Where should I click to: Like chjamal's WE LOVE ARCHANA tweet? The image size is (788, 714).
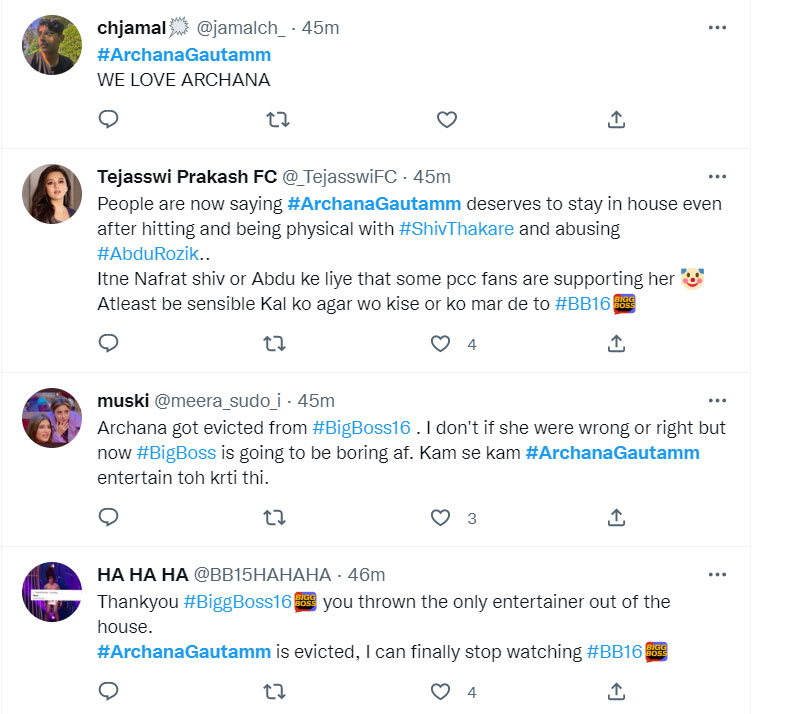coord(447,120)
